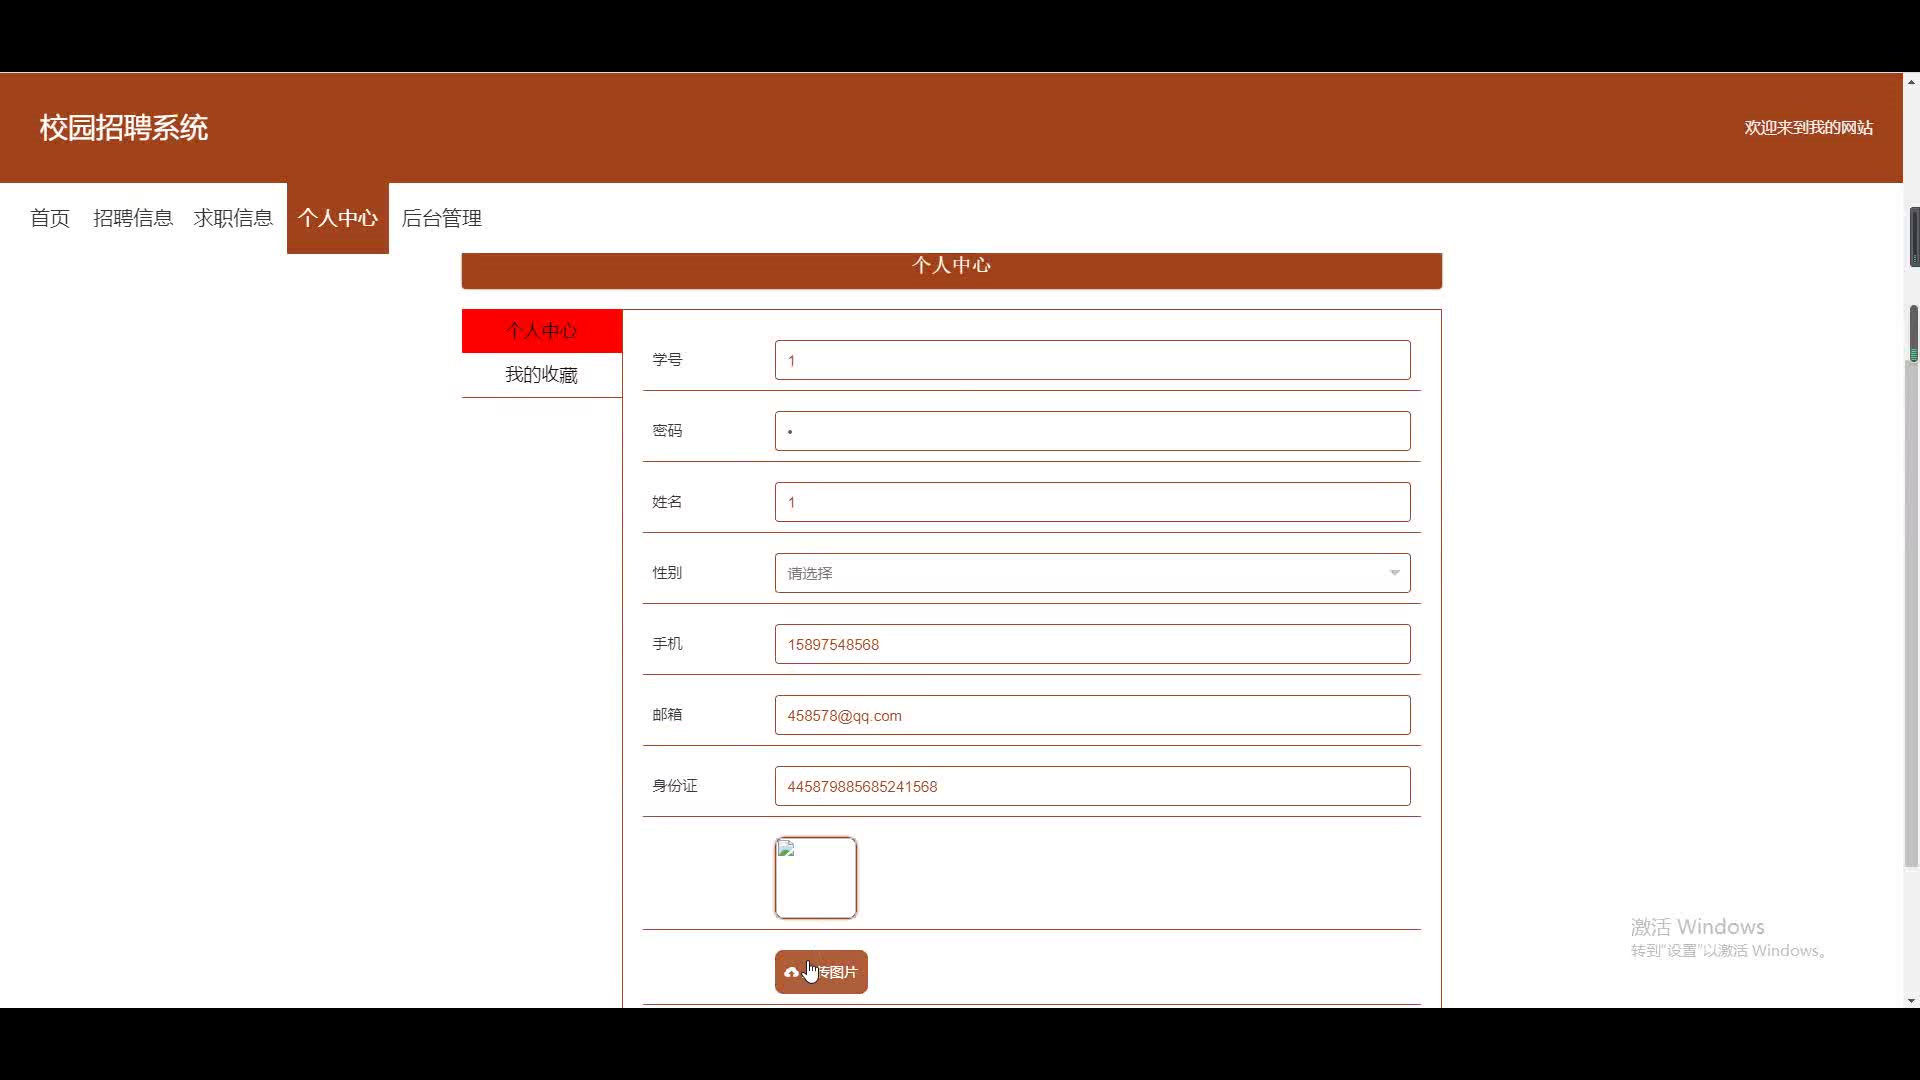Select 我的收藏 in the sidebar
Image resolution: width=1920 pixels, height=1080 pixels.
tap(541, 375)
